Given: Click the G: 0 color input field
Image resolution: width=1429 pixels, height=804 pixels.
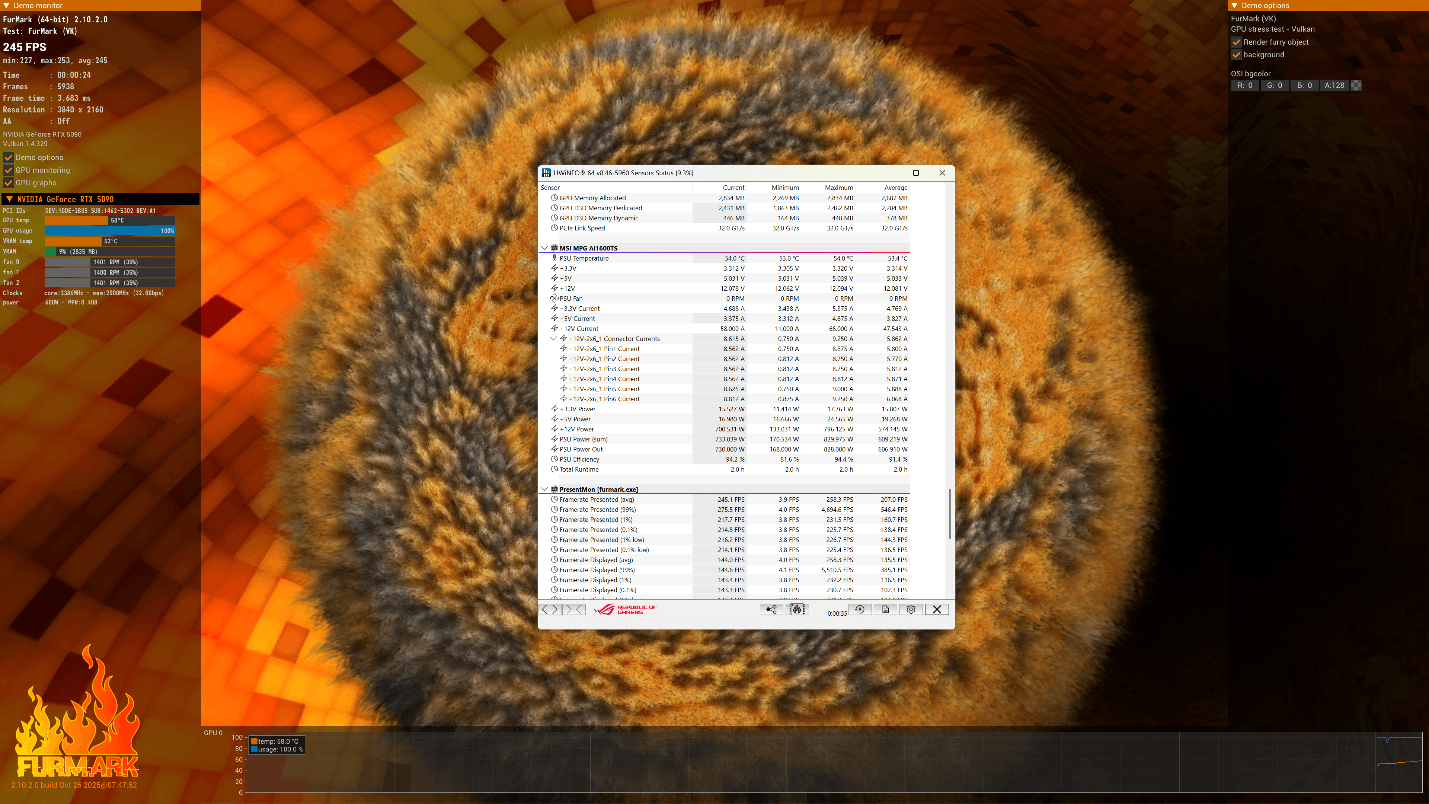Looking at the screenshot, I should [x=1273, y=85].
